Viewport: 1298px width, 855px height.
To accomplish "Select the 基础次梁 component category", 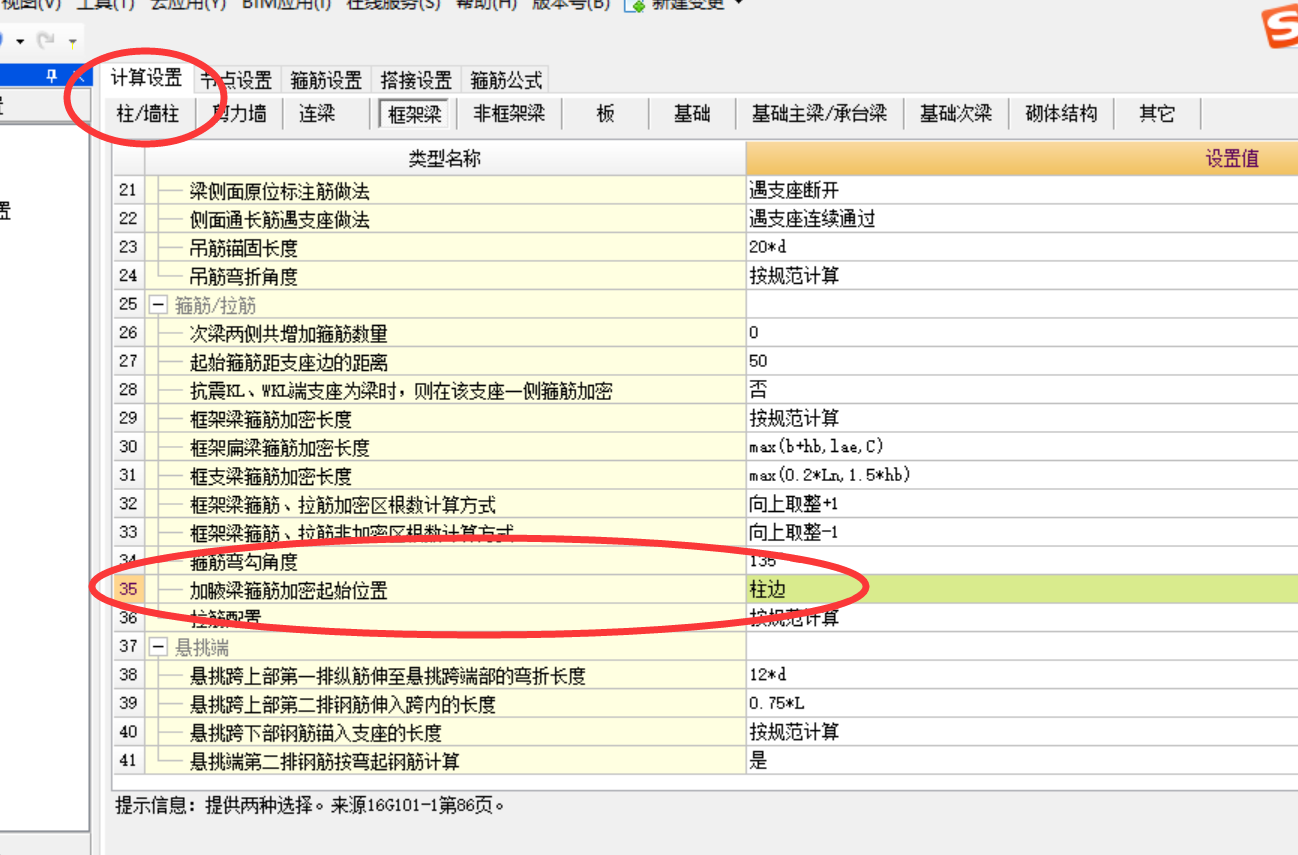I will (x=956, y=114).
